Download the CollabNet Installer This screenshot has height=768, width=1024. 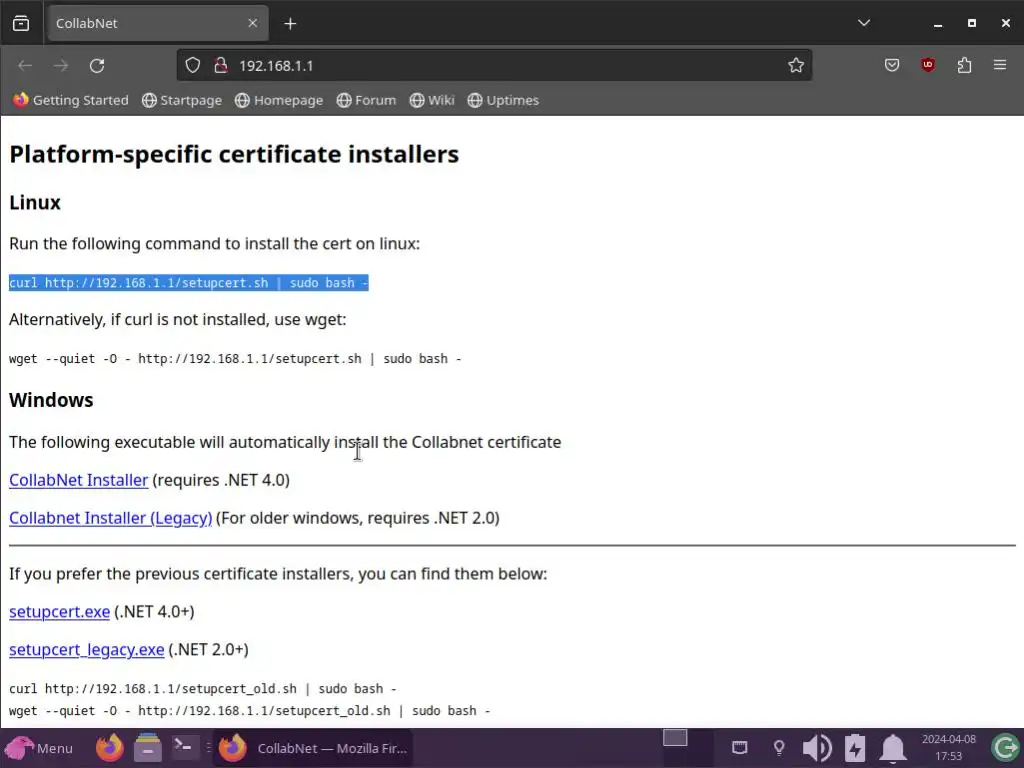pos(78,480)
